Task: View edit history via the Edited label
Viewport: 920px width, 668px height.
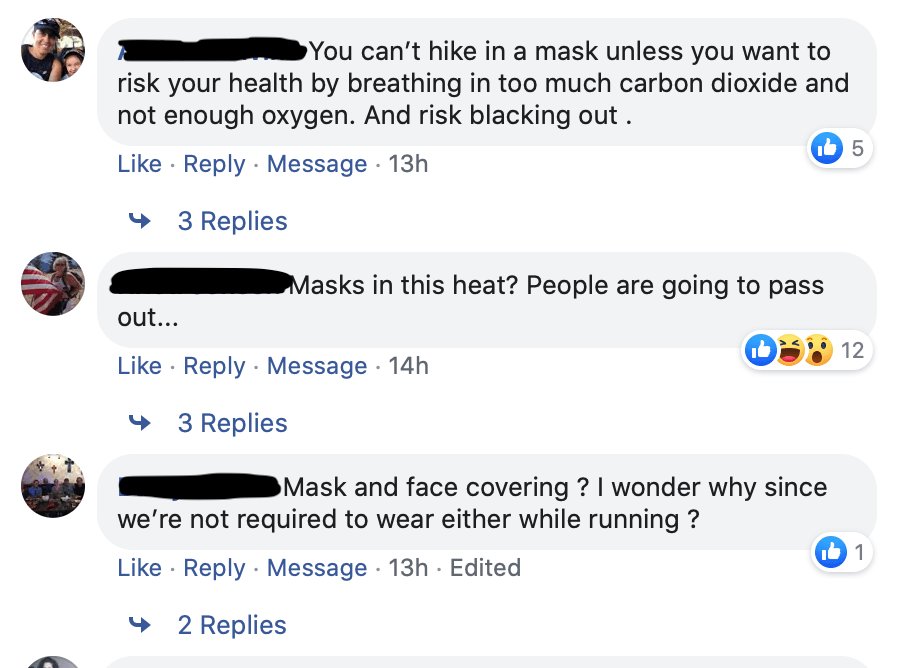Action: (485, 568)
